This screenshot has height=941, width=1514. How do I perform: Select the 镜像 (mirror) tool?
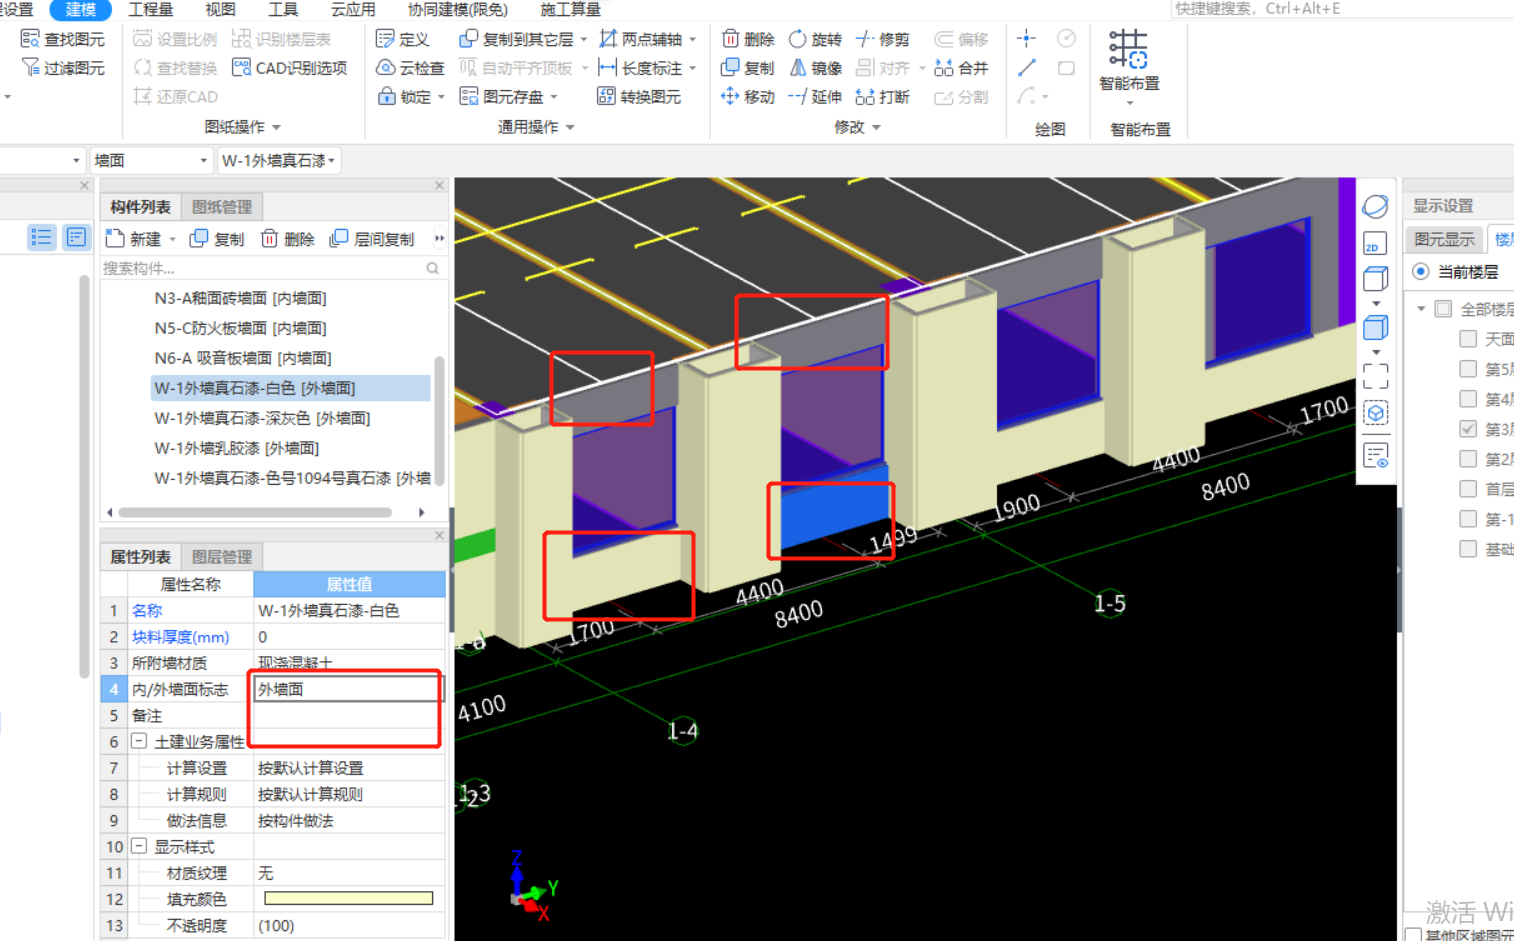click(x=815, y=68)
